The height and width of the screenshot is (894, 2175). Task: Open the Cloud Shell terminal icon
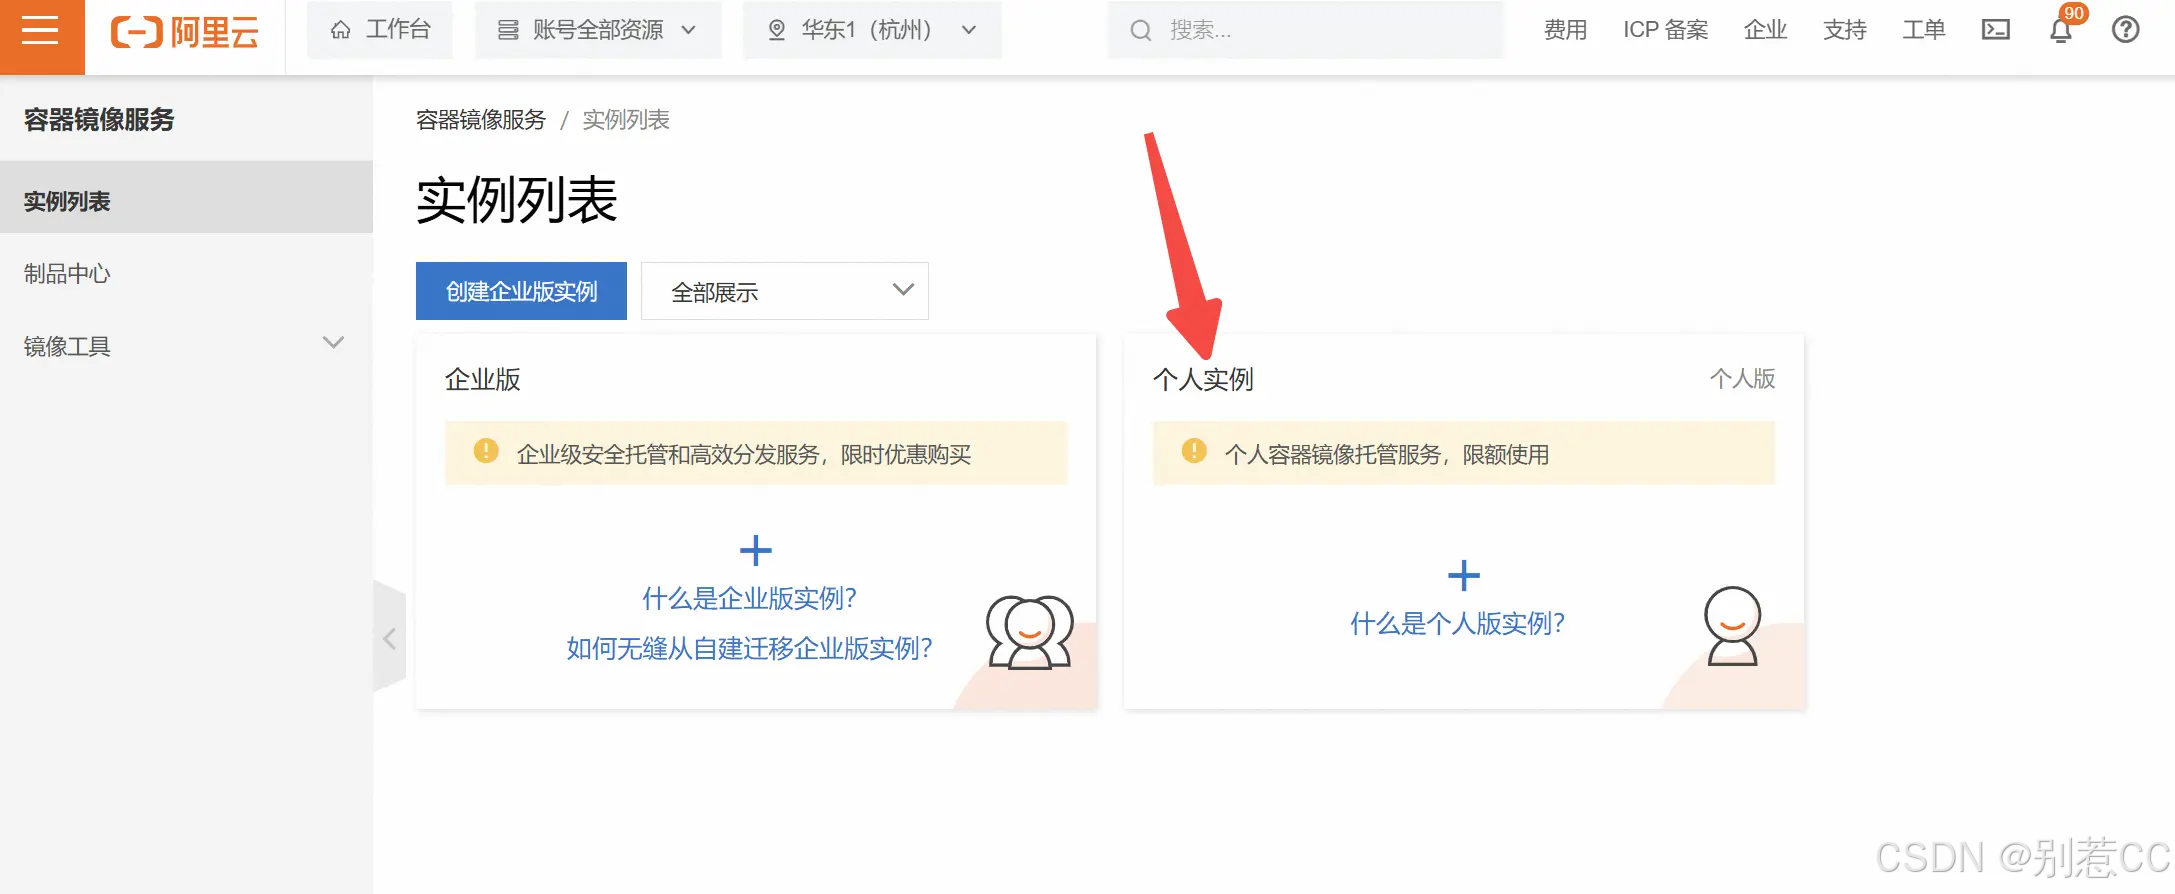pos(1996,30)
